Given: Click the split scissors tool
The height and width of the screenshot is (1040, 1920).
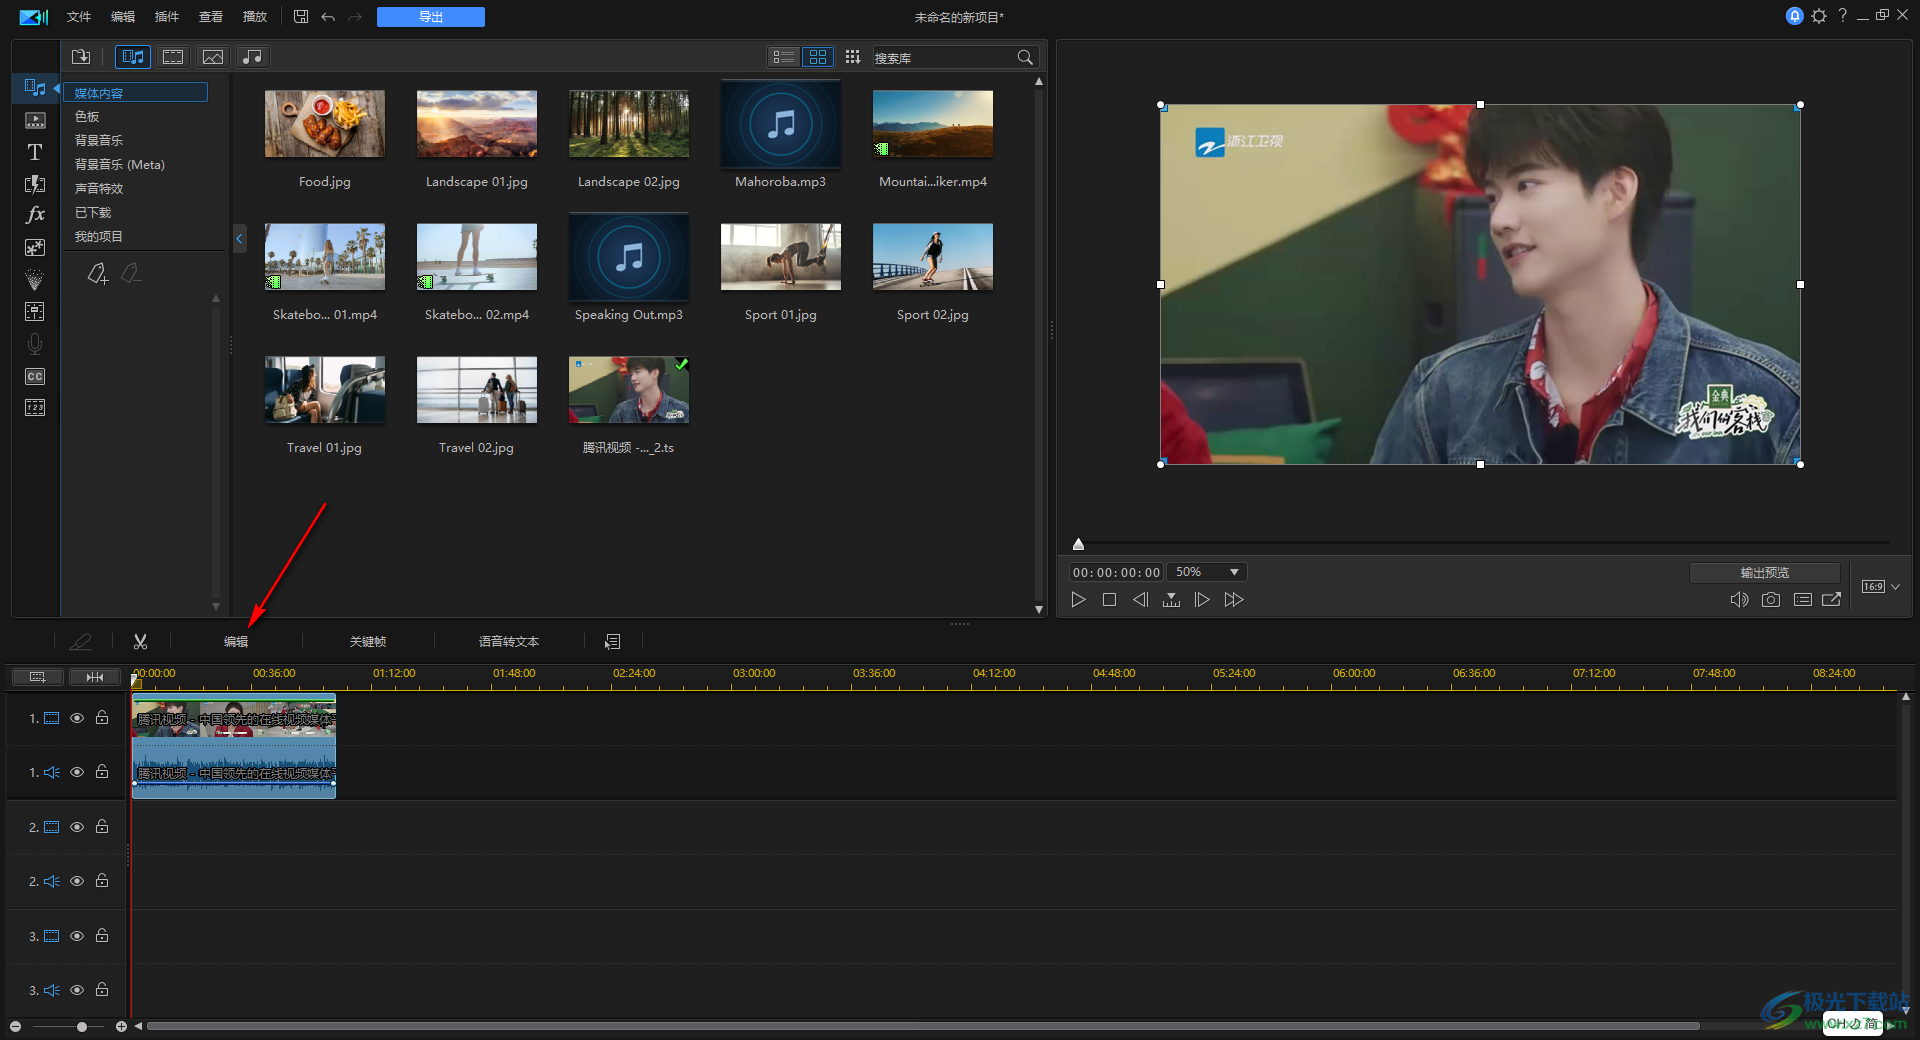Looking at the screenshot, I should [141, 642].
